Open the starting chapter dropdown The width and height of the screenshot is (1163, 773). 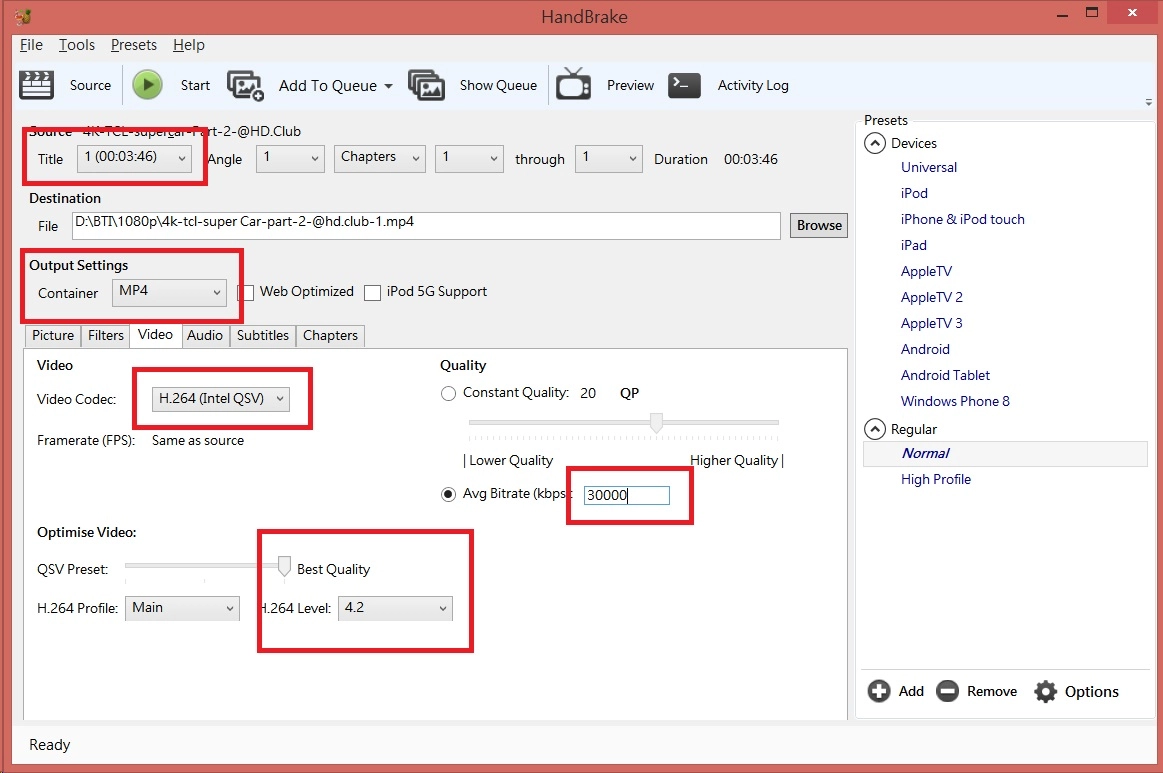470,158
